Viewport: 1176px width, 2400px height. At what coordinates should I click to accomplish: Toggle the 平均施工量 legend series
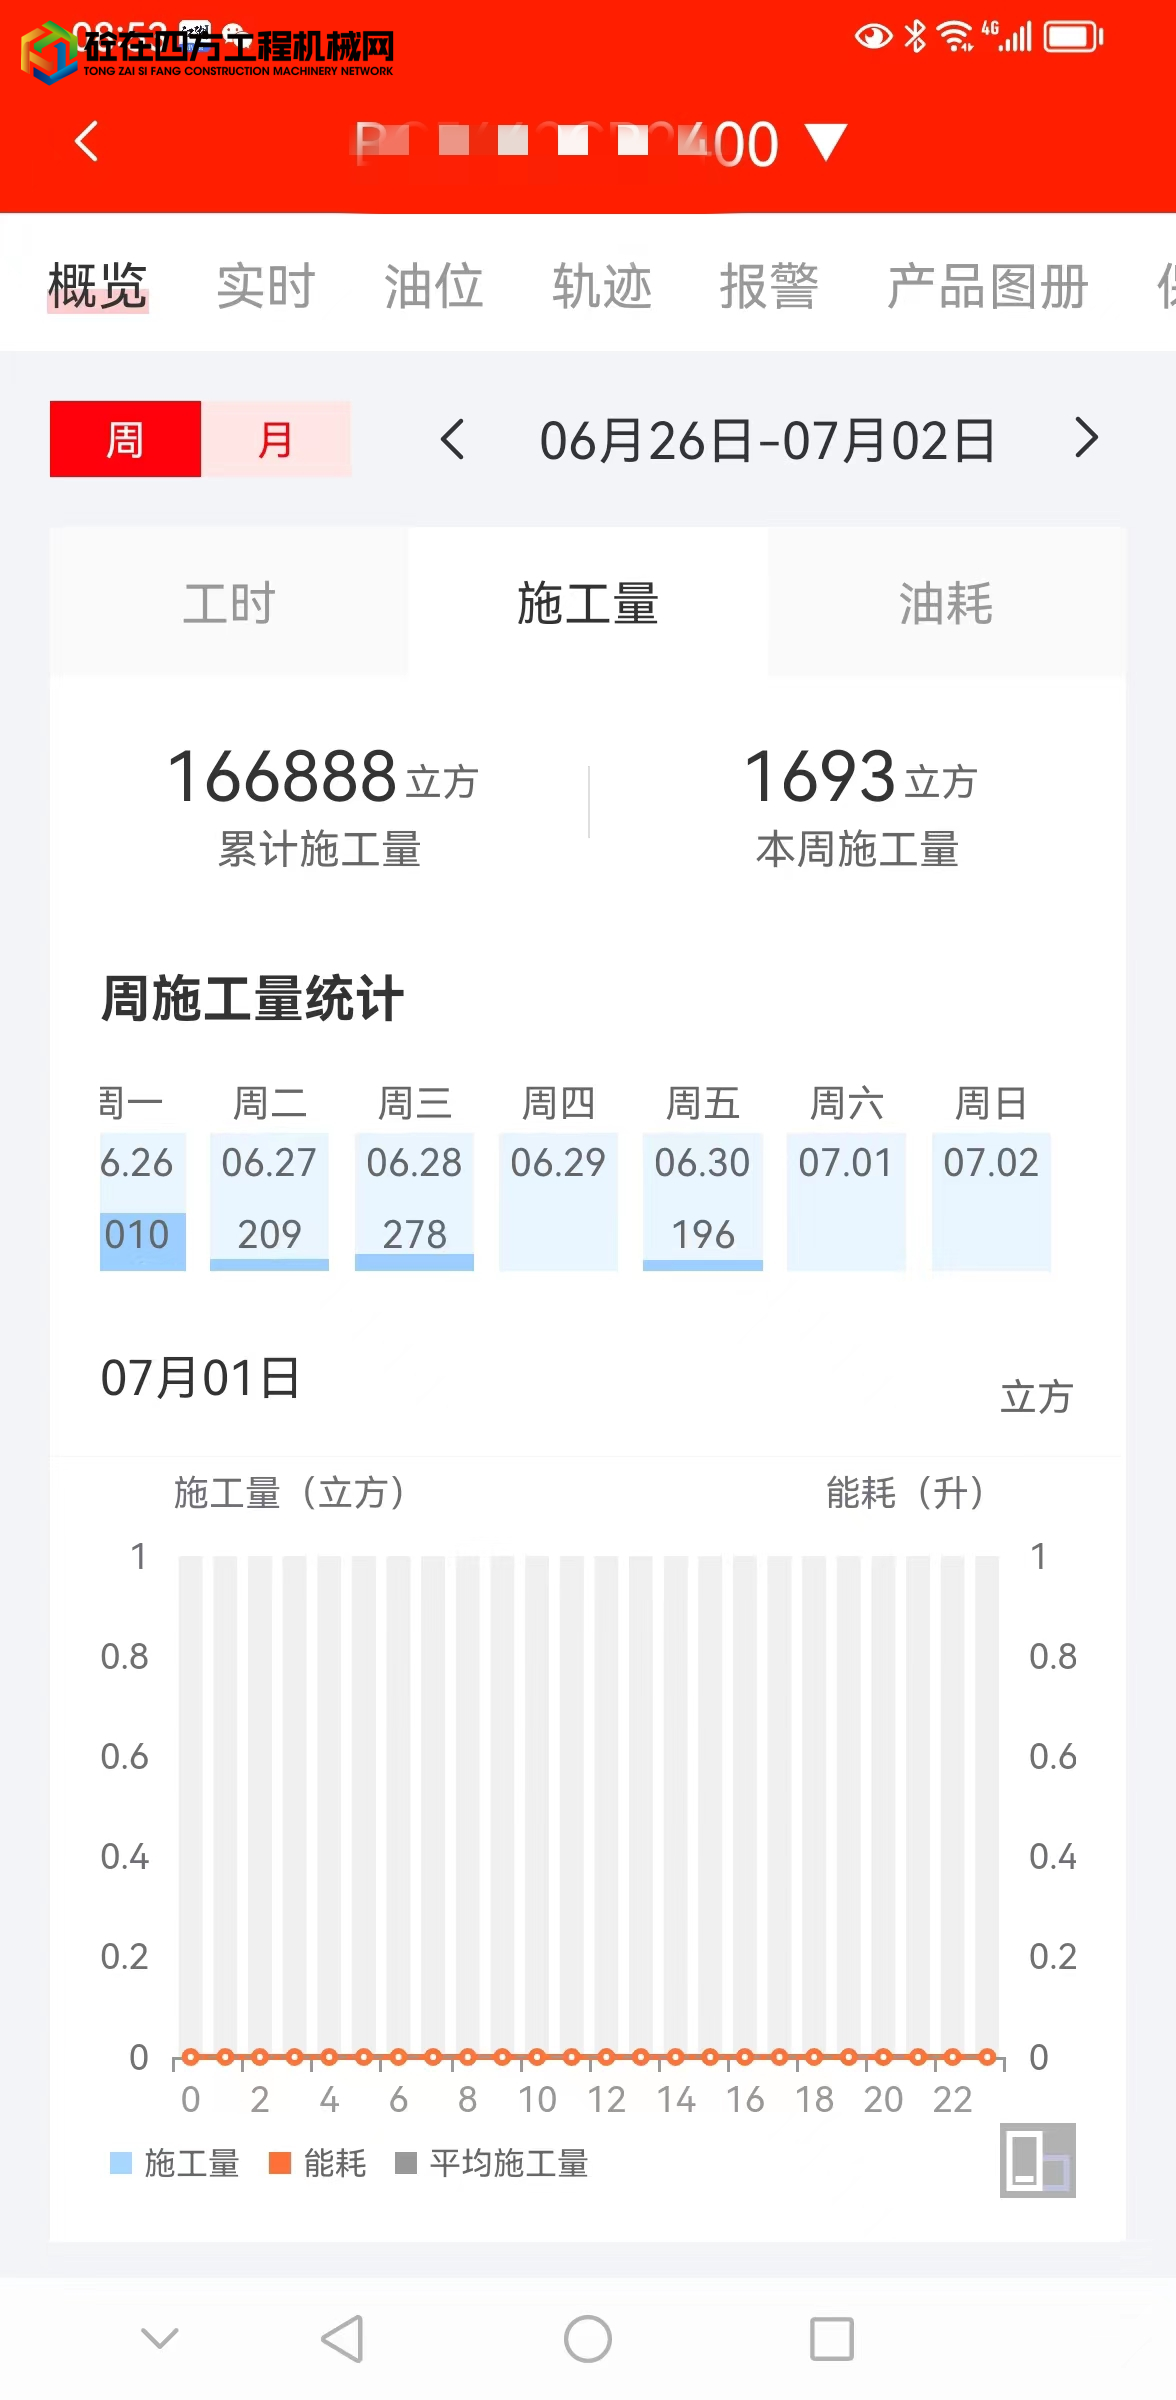tap(492, 2163)
